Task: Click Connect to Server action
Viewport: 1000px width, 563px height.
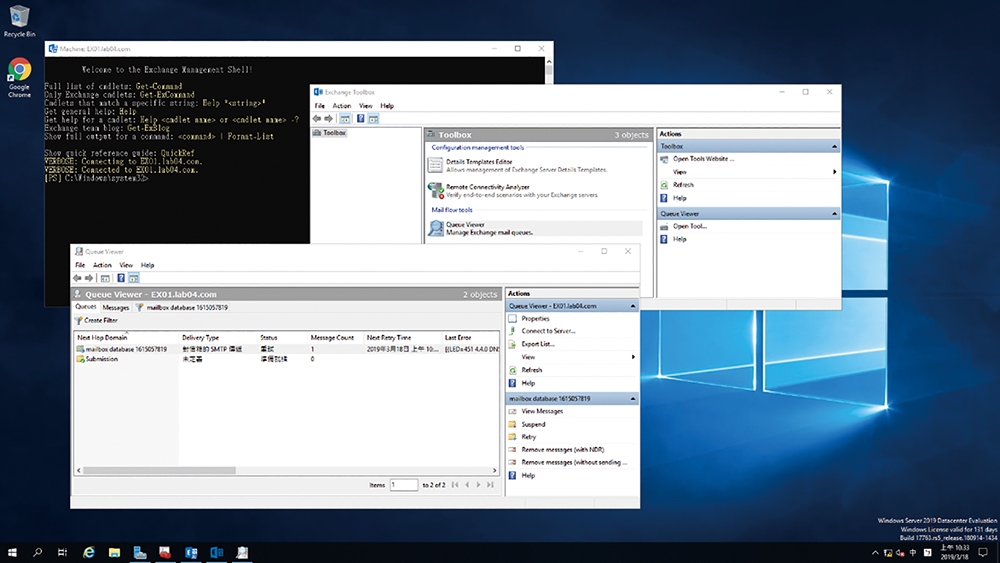Action: (x=548, y=331)
